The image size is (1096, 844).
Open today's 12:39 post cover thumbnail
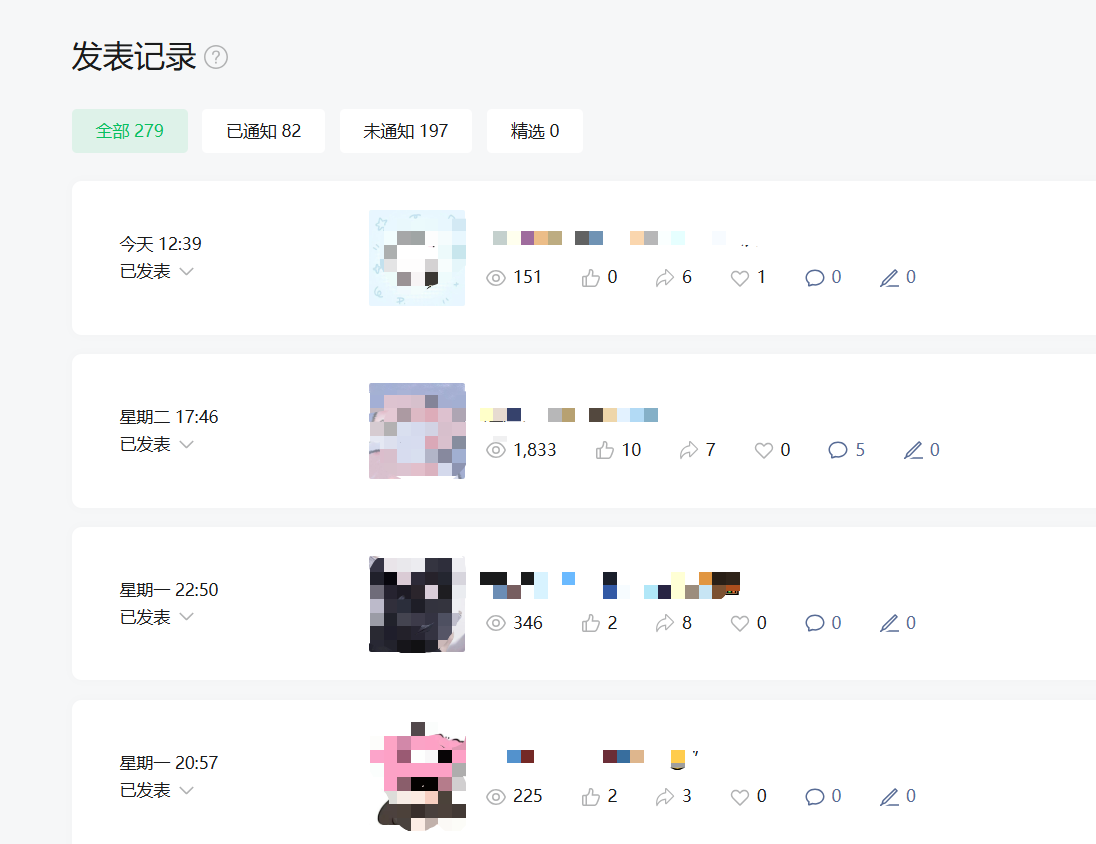pyautogui.click(x=417, y=258)
